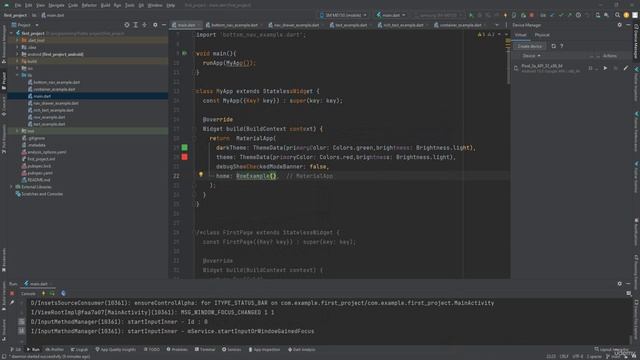Click the debug bug icon in top toolbar
The height and width of the screenshot is (360, 640).
[480, 15]
